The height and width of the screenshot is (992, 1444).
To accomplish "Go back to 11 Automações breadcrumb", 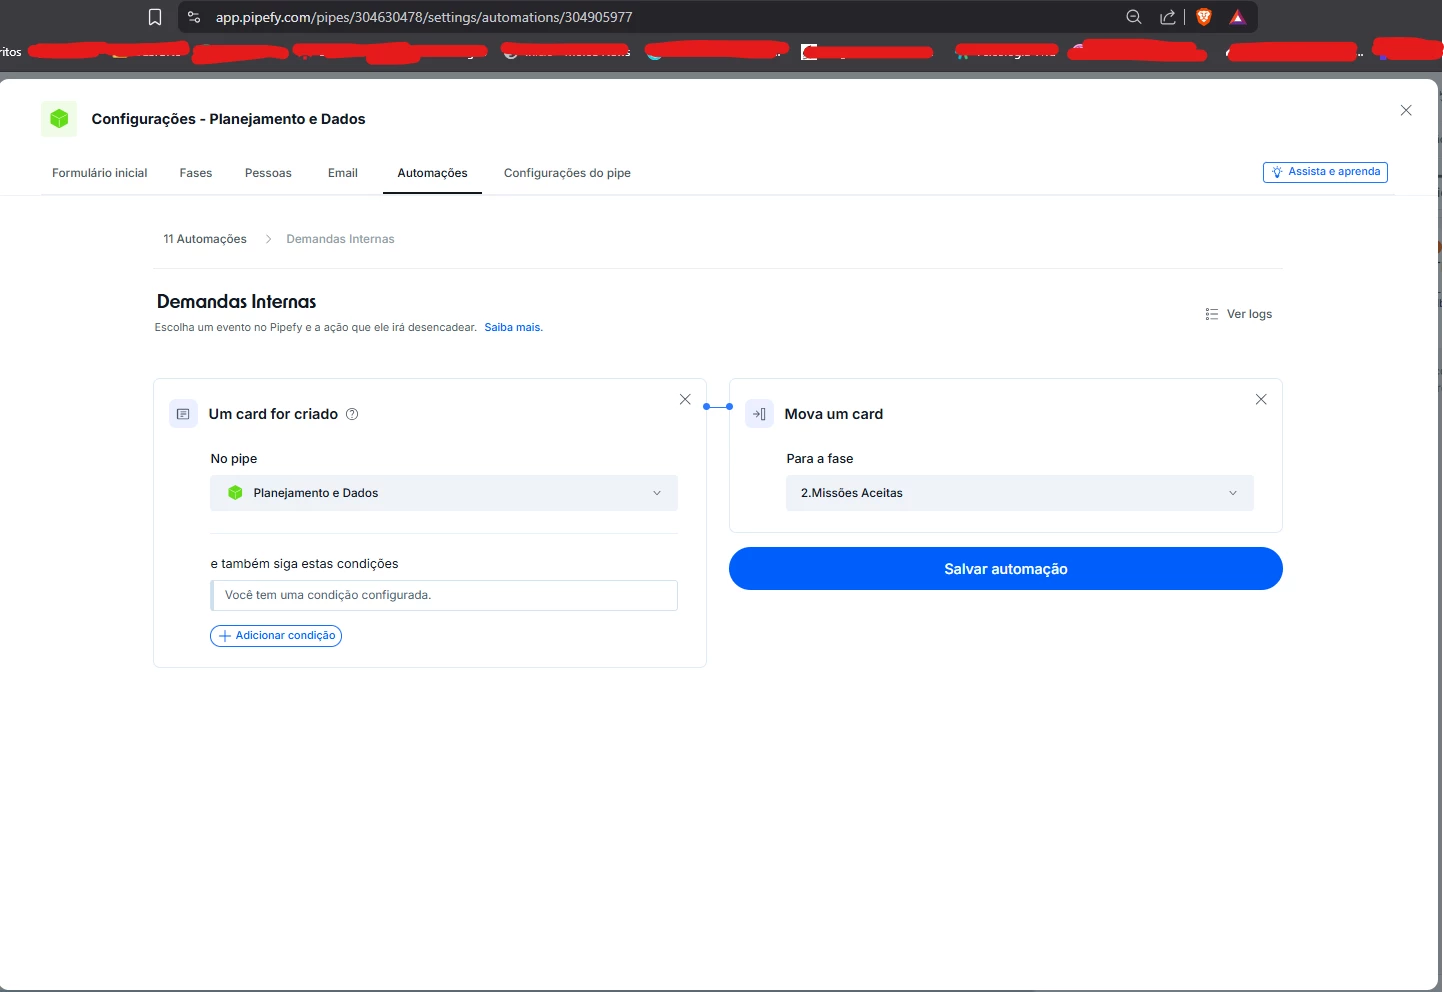I will pyautogui.click(x=205, y=239).
